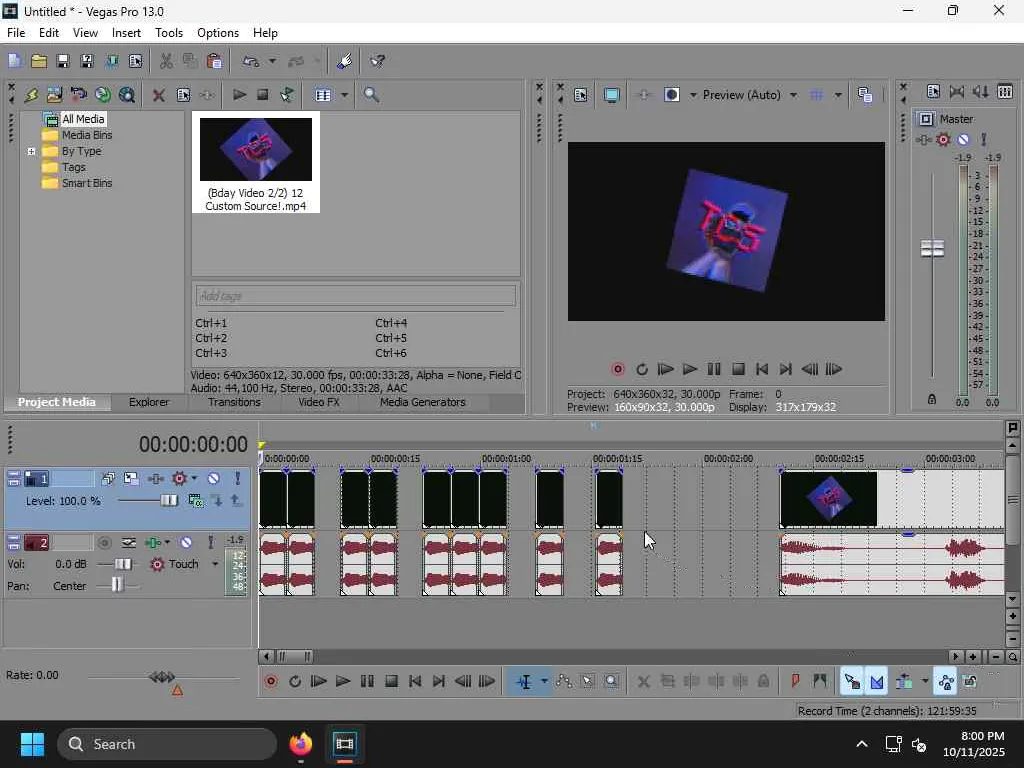This screenshot has width=1024, height=768.
Task: Switch to the Video FX tab
Action: (x=319, y=402)
